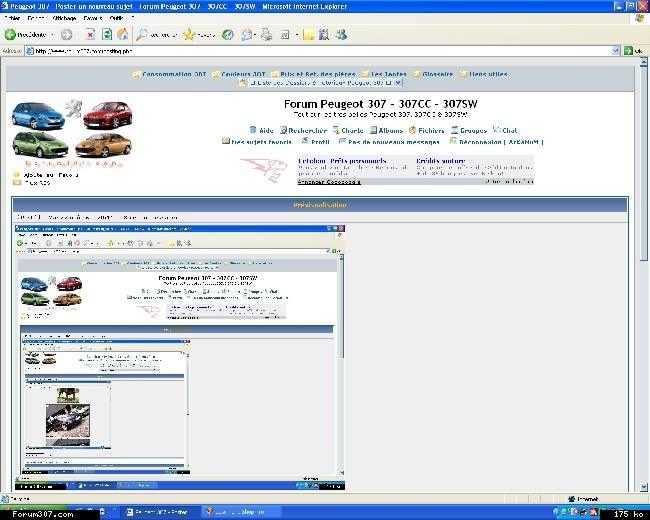
Task: Switch to the second taskbar window button
Action: click(242, 512)
